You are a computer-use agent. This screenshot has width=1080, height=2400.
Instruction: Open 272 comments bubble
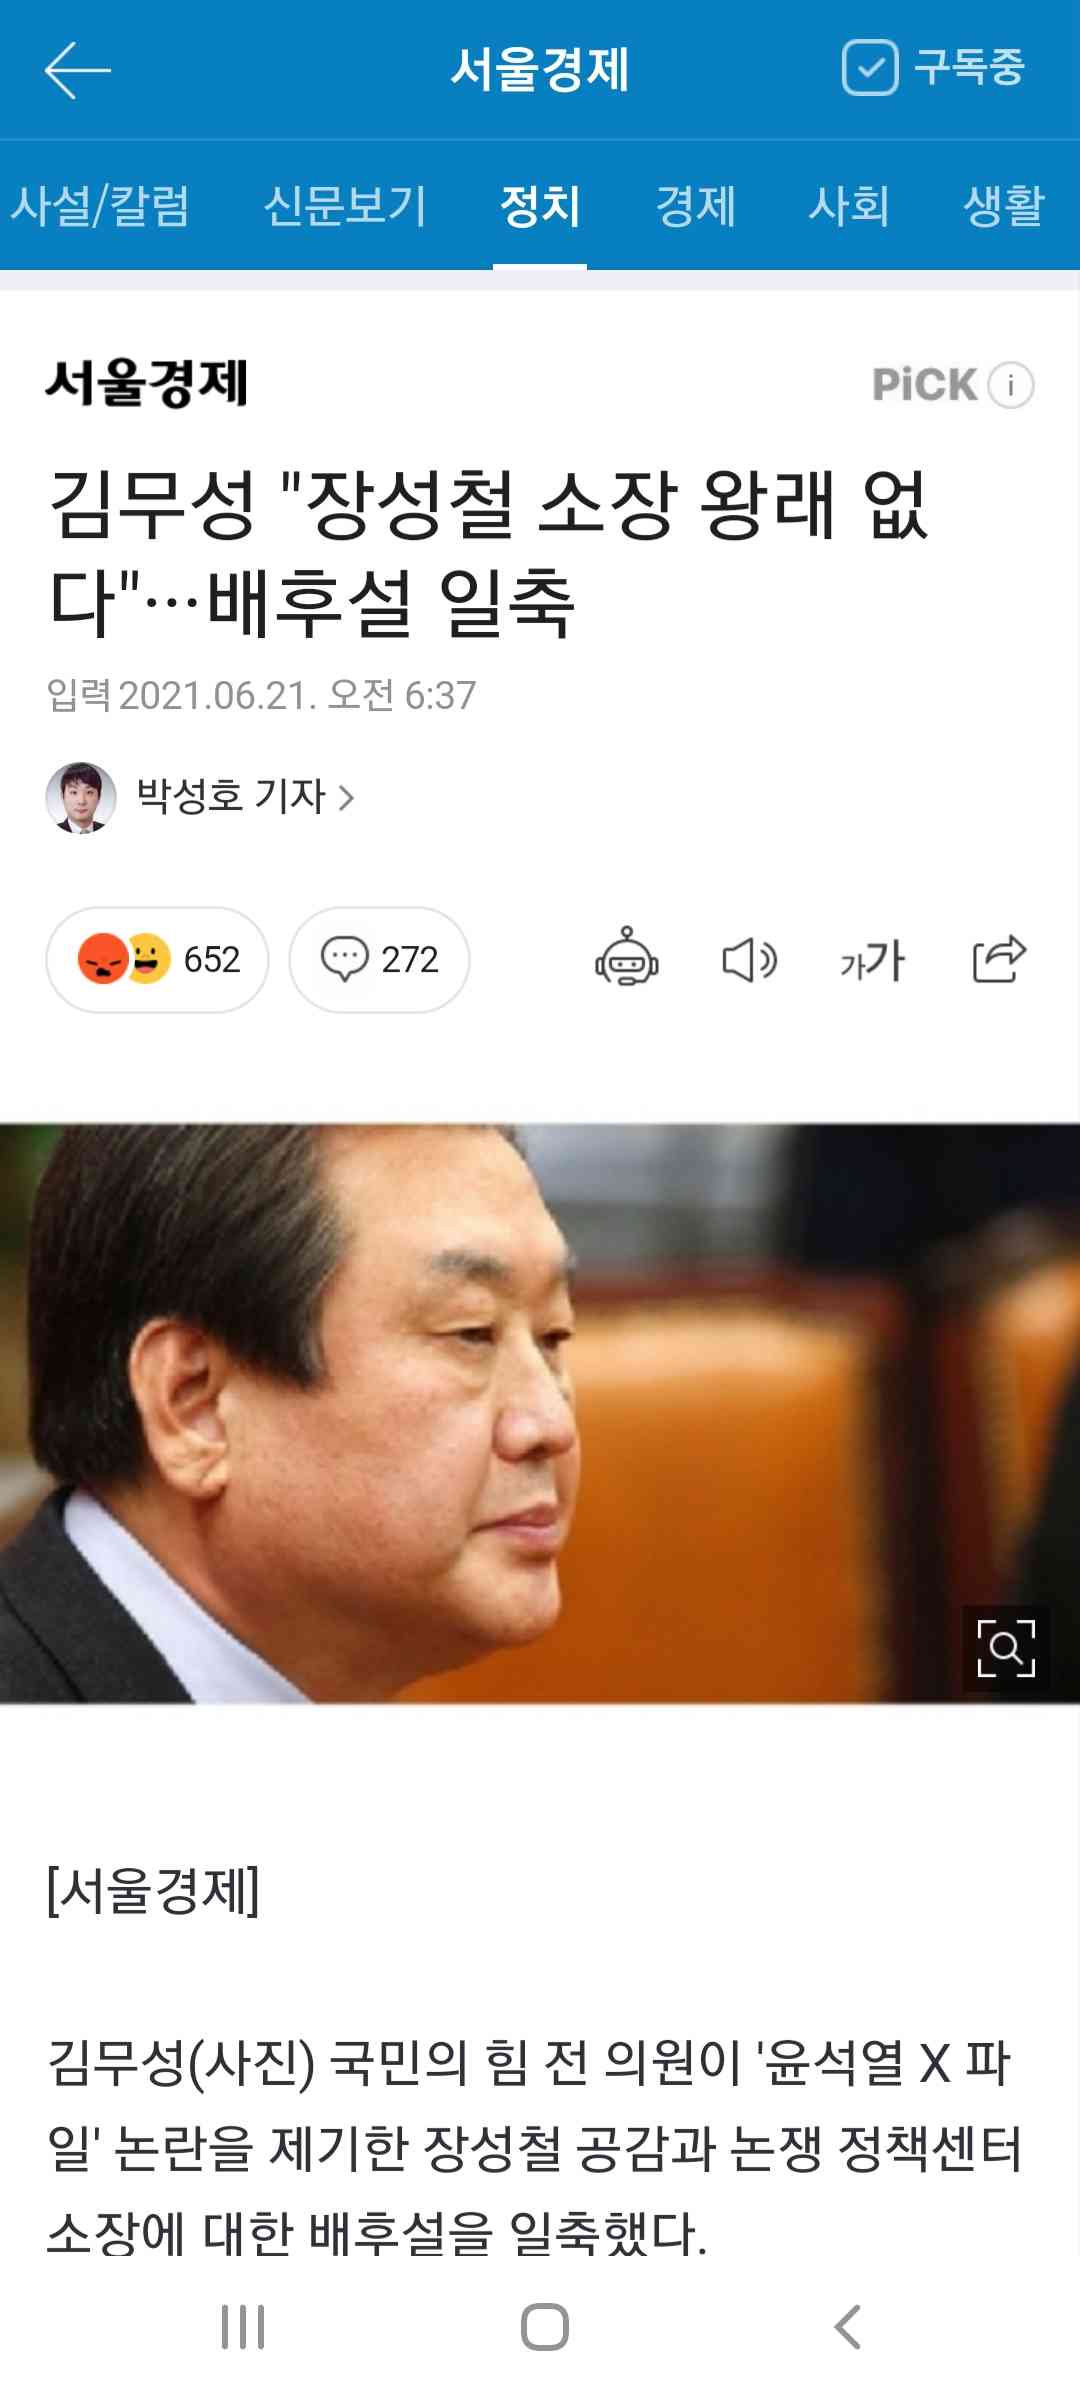379,960
